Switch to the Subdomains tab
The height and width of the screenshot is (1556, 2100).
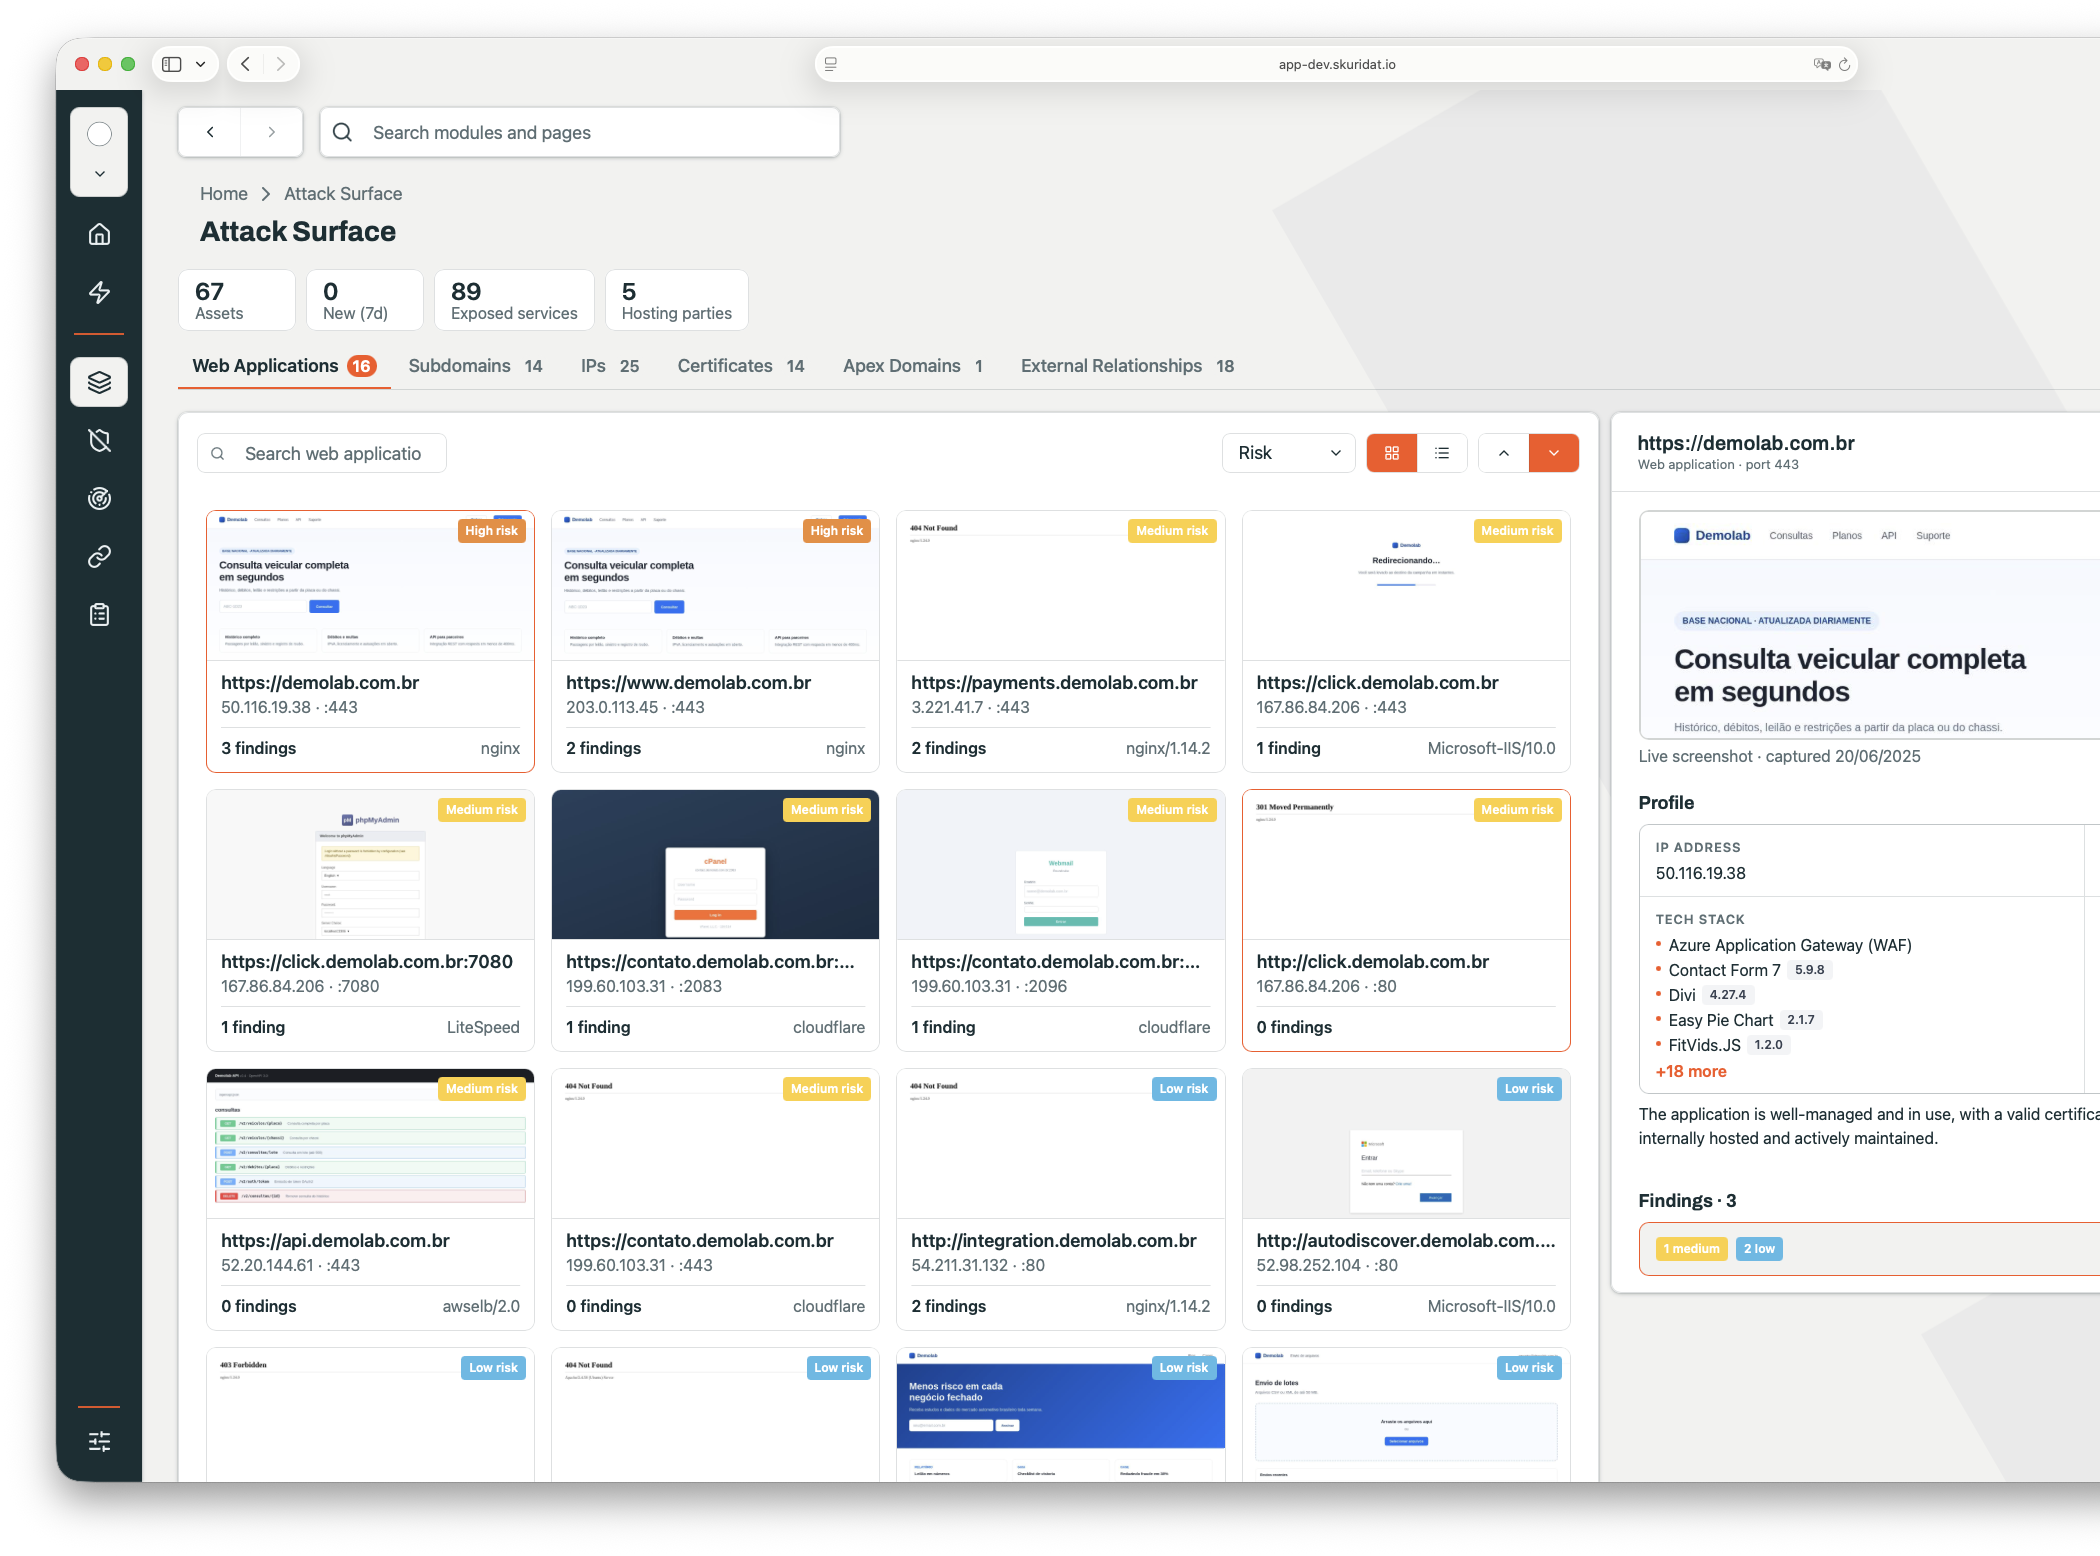coord(475,366)
